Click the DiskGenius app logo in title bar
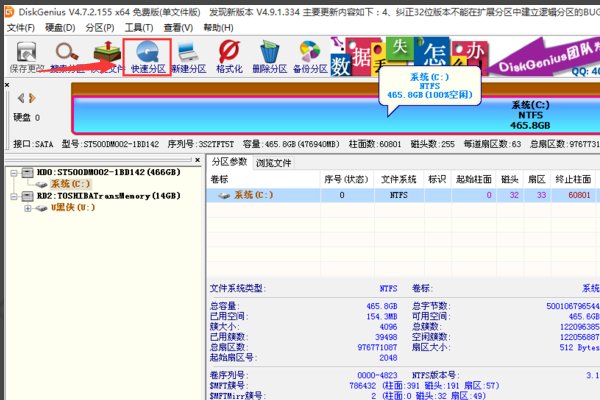 [9, 12]
